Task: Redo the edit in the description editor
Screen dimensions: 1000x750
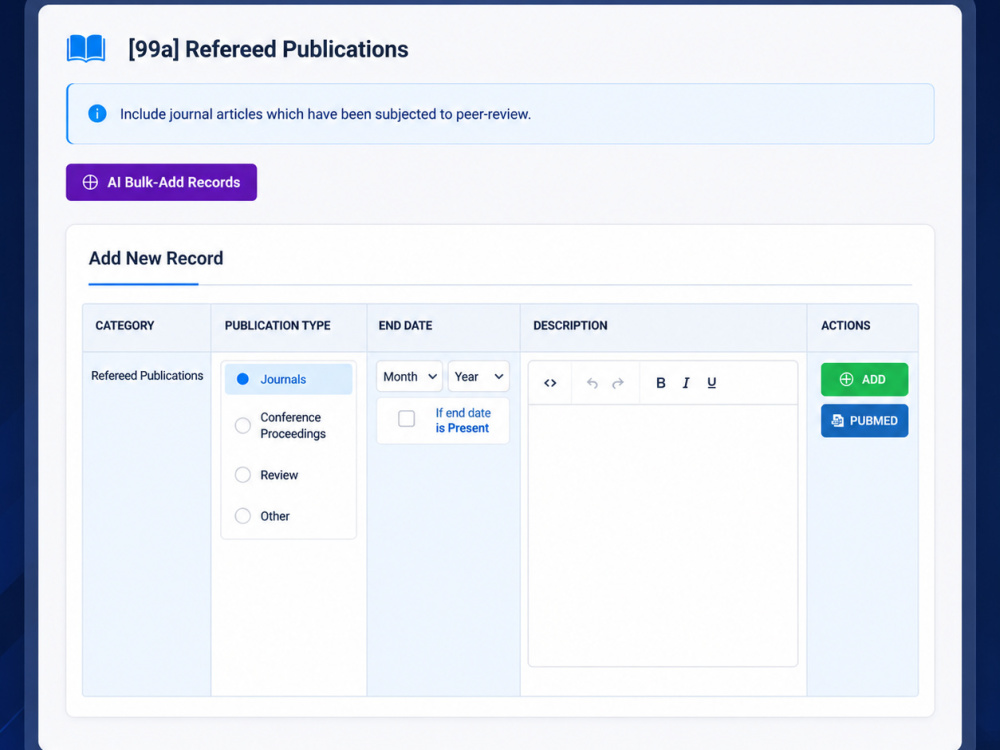Action: coord(618,383)
